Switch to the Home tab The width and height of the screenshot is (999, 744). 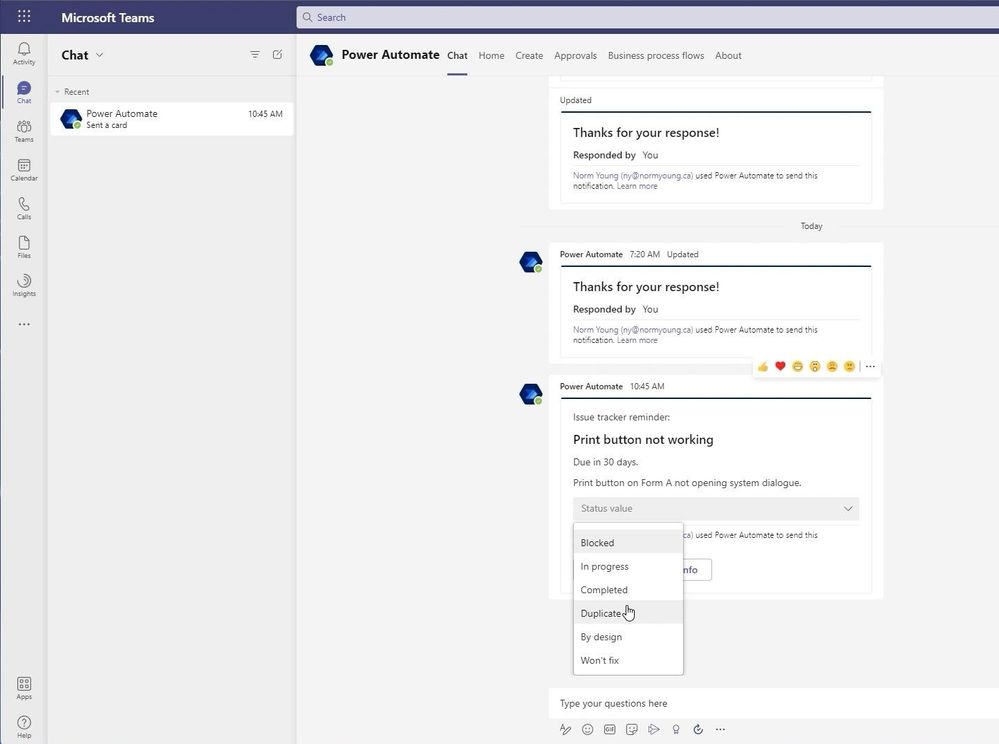tap(491, 55)
